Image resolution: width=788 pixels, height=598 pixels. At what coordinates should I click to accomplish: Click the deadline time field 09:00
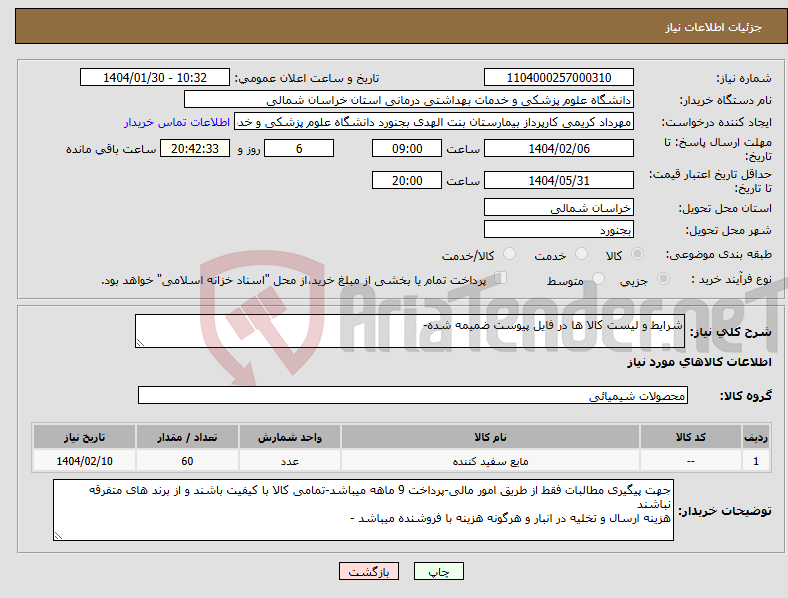[x=407, y=148]
